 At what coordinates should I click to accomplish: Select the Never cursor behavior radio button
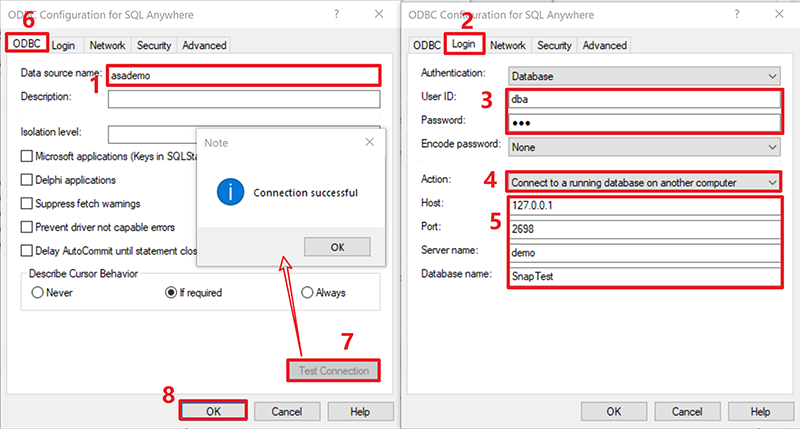[38, 293]
